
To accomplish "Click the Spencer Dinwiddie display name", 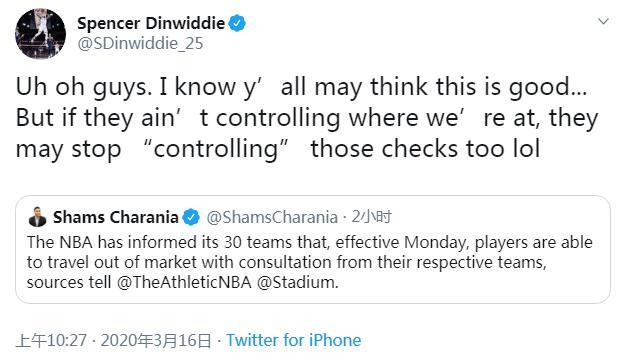I will pos(151,23).
